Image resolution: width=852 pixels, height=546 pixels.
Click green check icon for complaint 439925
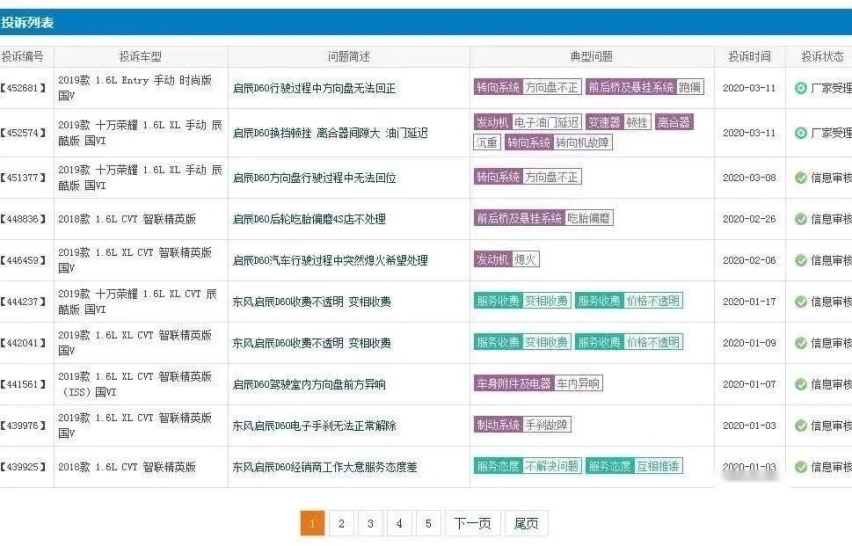point(800,467)
